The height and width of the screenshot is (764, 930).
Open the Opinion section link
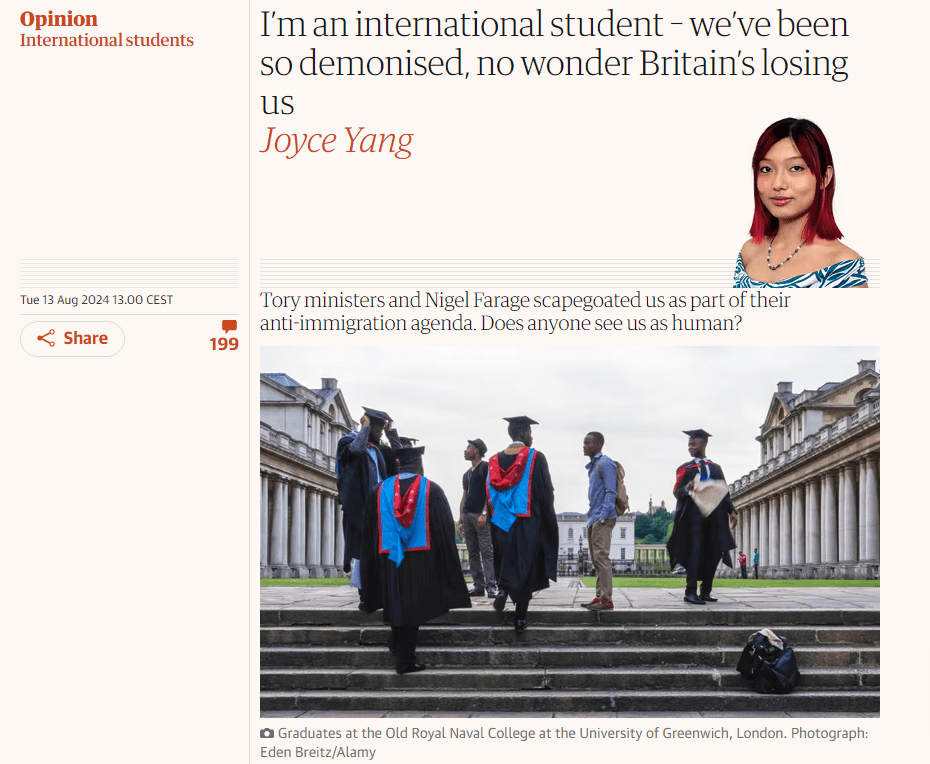point(59,18)
